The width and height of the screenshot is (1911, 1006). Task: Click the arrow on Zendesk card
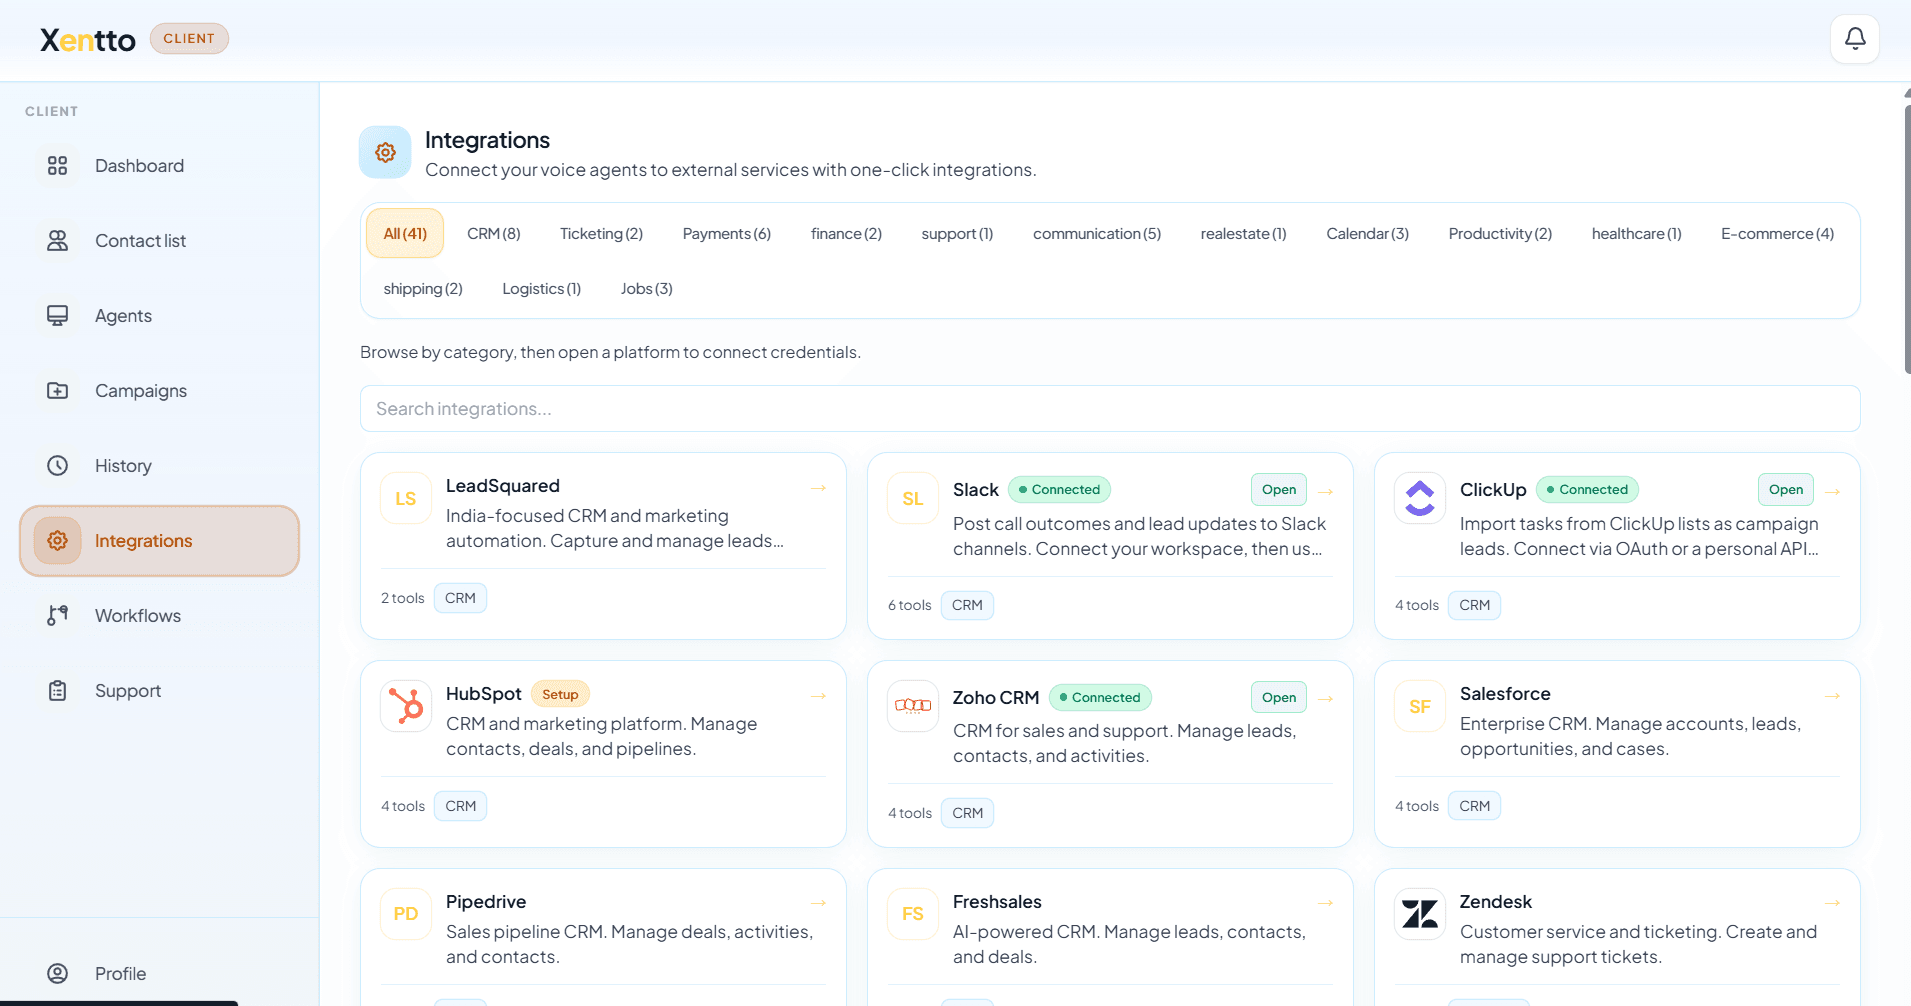click(x=1832, y=903)
